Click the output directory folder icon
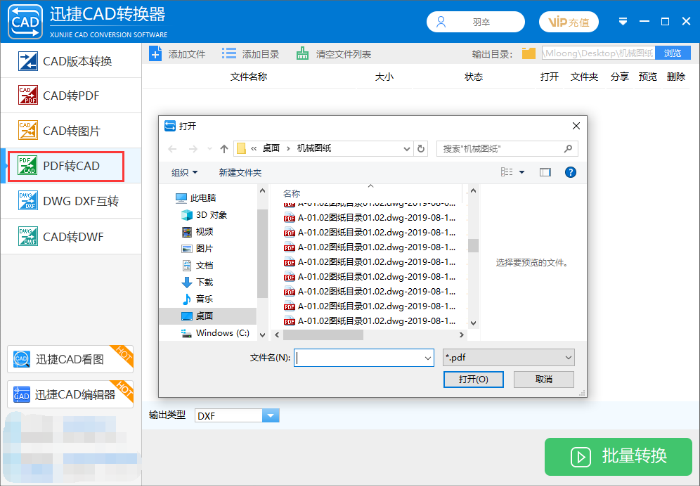Screen dimensions: 700x486 (529, 54)
